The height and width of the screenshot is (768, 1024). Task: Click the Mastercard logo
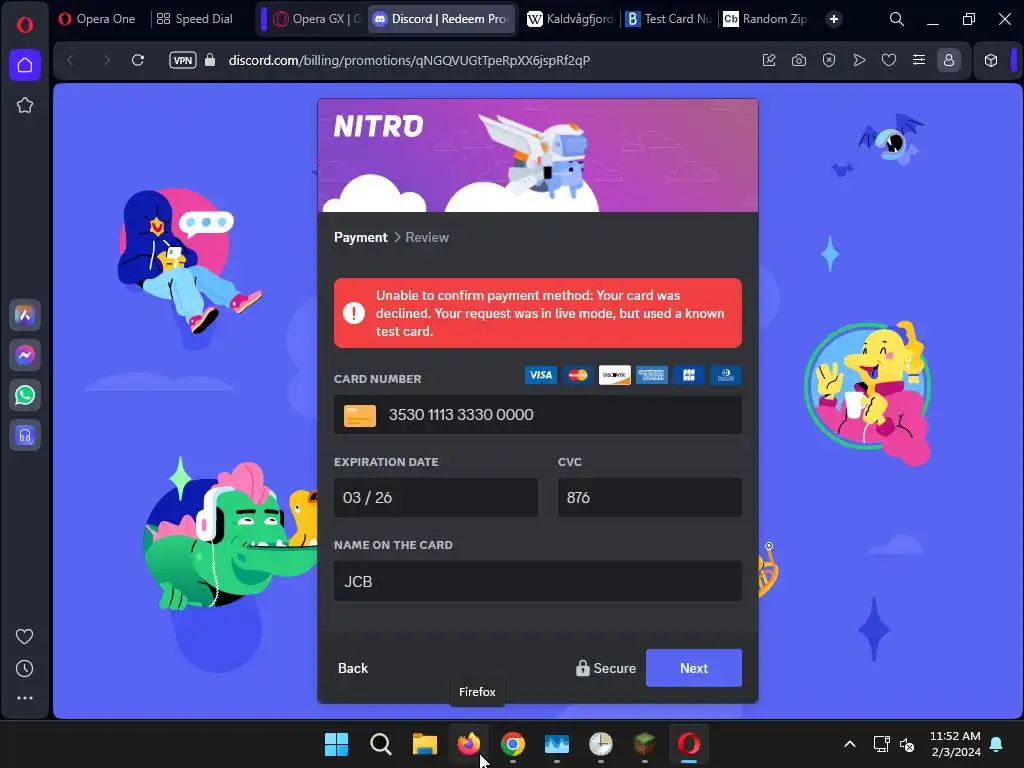[578, 375]
